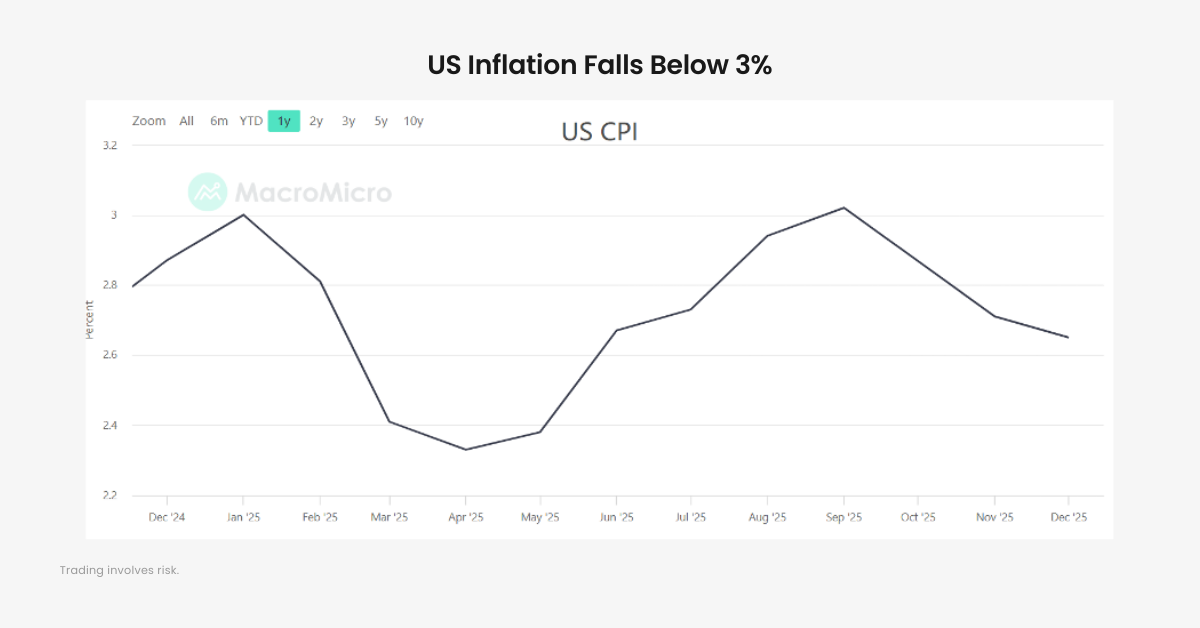Click the "Dec '25" axis label

point(1069,517)
